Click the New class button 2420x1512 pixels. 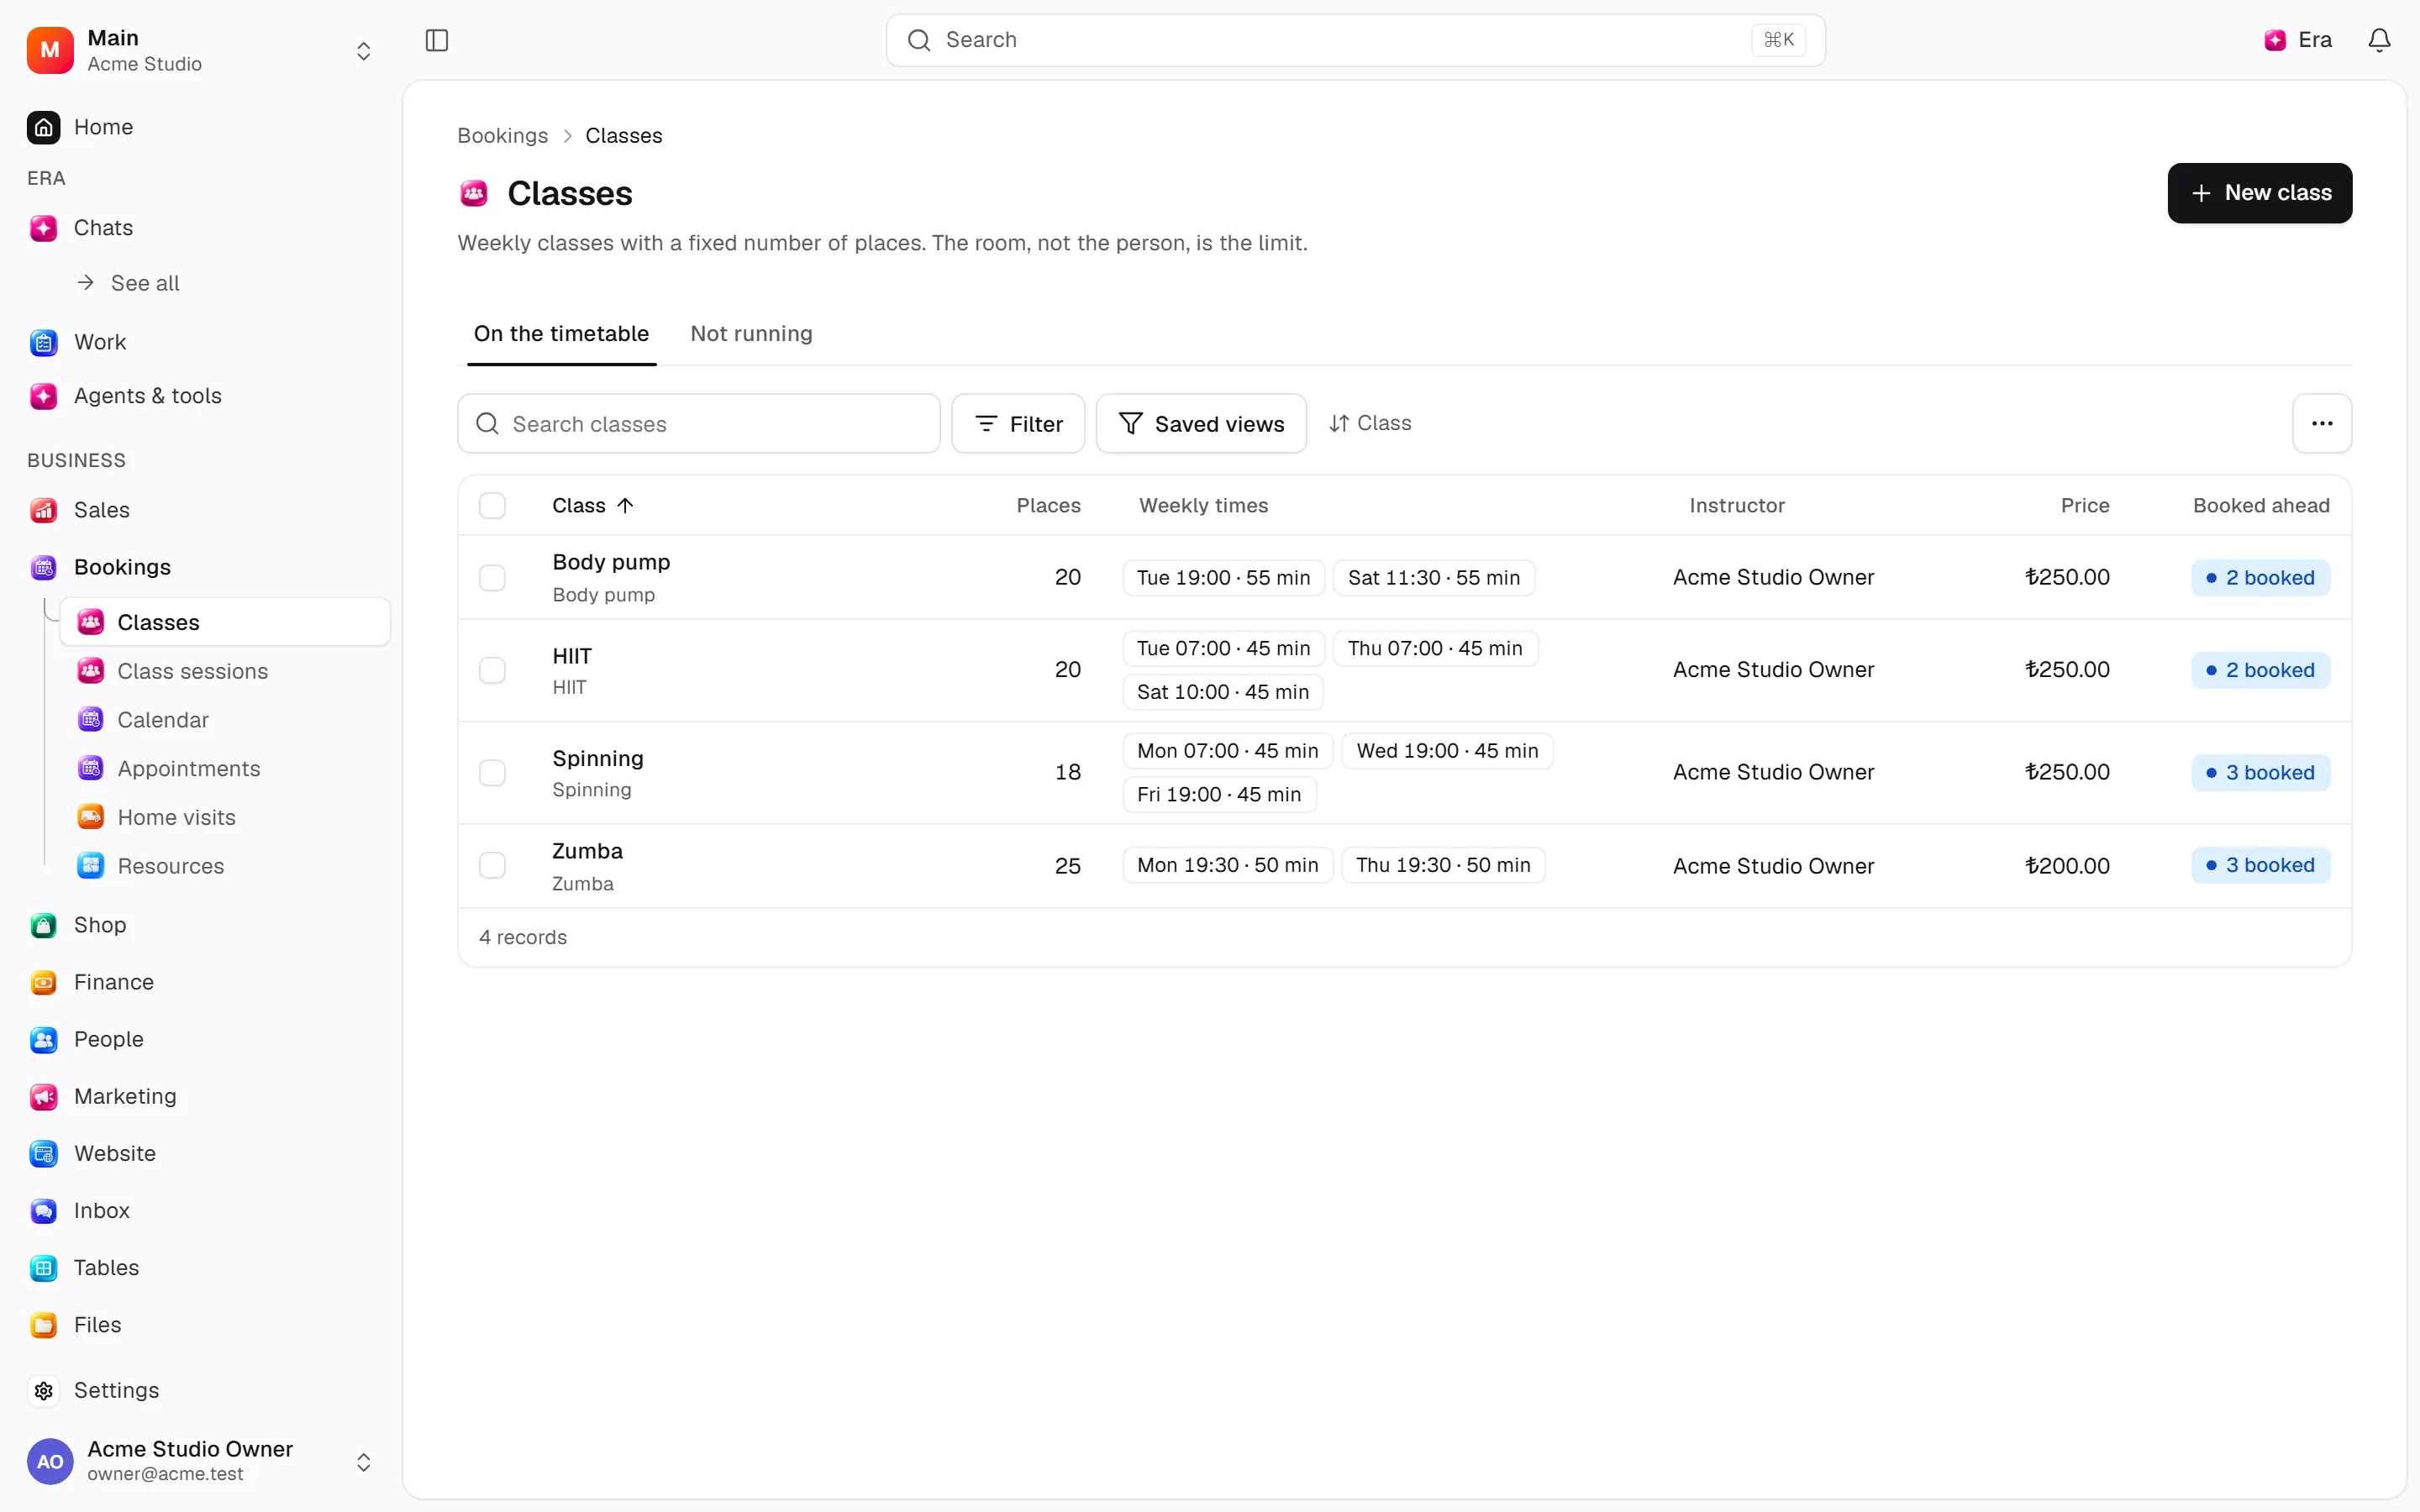click(x=2259, y=193)
